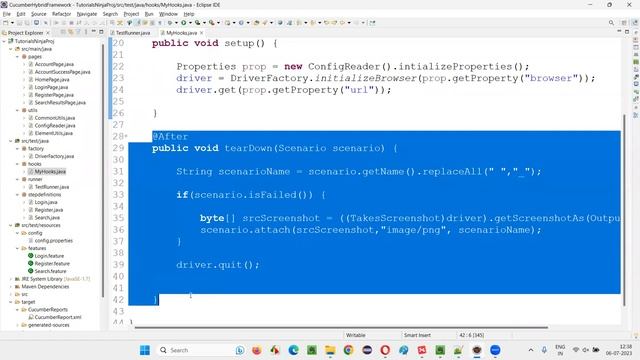Viewport: 640px width, 360px height.
Task: Collapse the utils package
Action: click(18, 110)
